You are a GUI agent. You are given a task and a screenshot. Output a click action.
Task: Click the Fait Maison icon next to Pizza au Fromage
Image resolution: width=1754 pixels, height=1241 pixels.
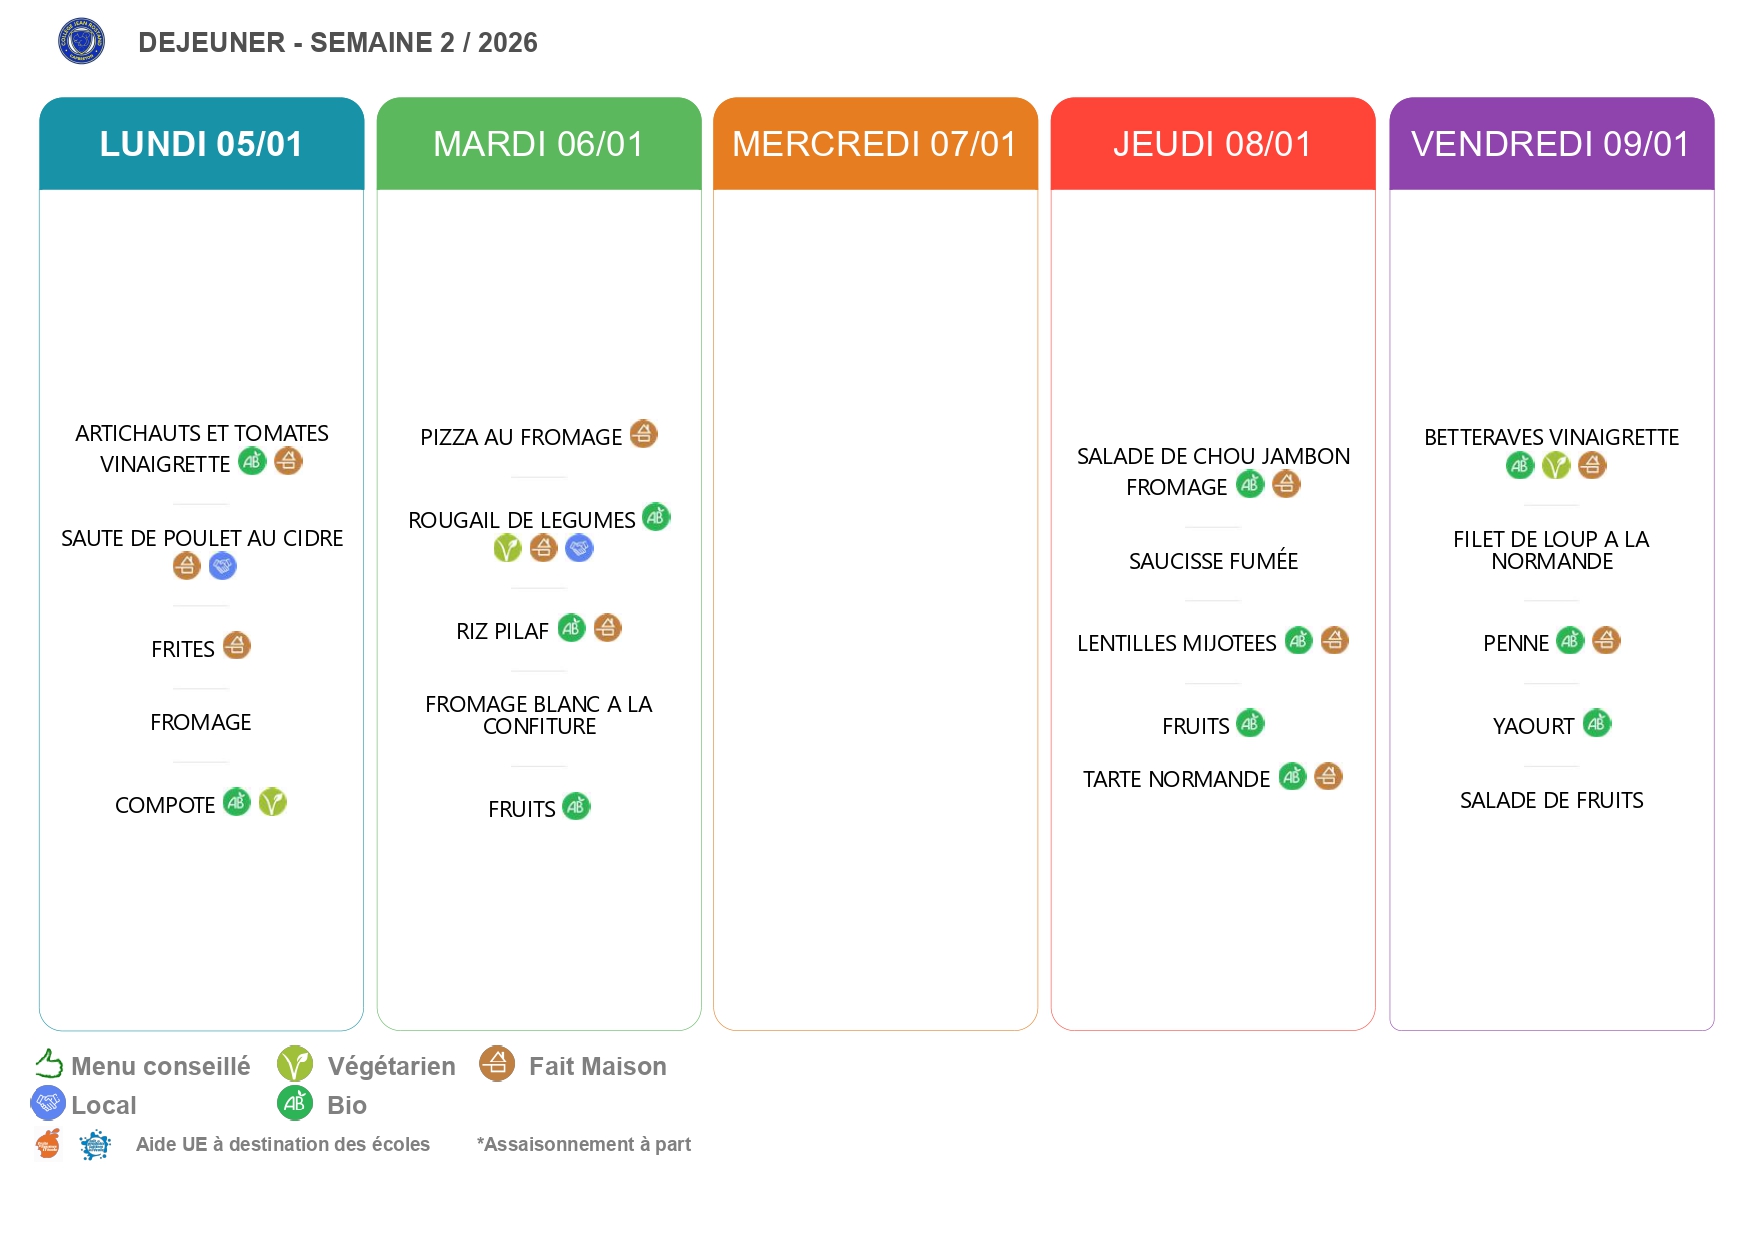coord(643,434)
